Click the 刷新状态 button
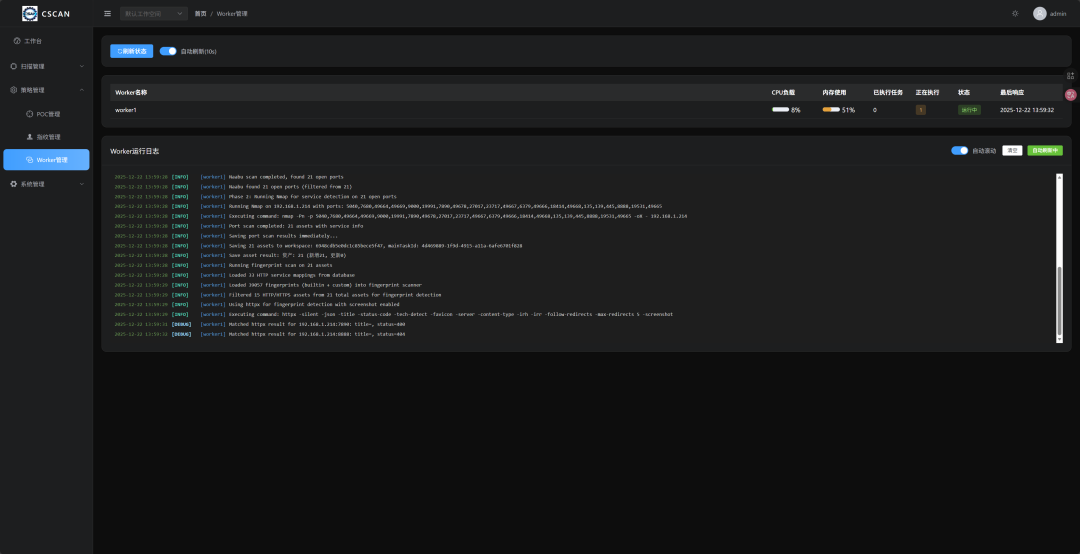Screen dimensions: 1080x554 [132, 51]
